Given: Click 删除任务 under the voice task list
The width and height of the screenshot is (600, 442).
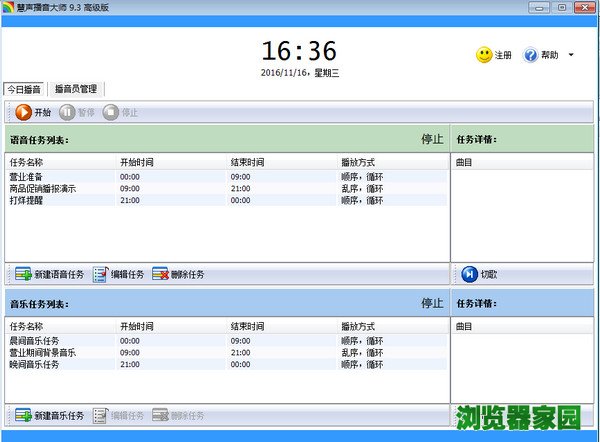Looking at the screenshot, I should (178, 274).
